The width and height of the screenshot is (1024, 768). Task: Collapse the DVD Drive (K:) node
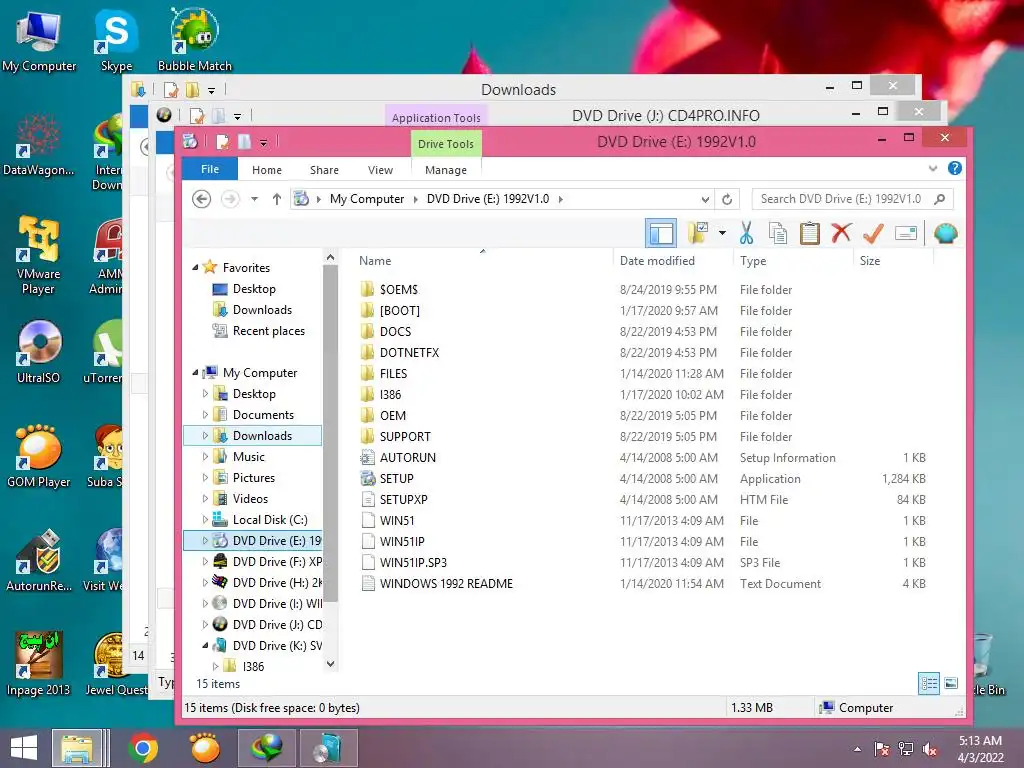point(205,645)
